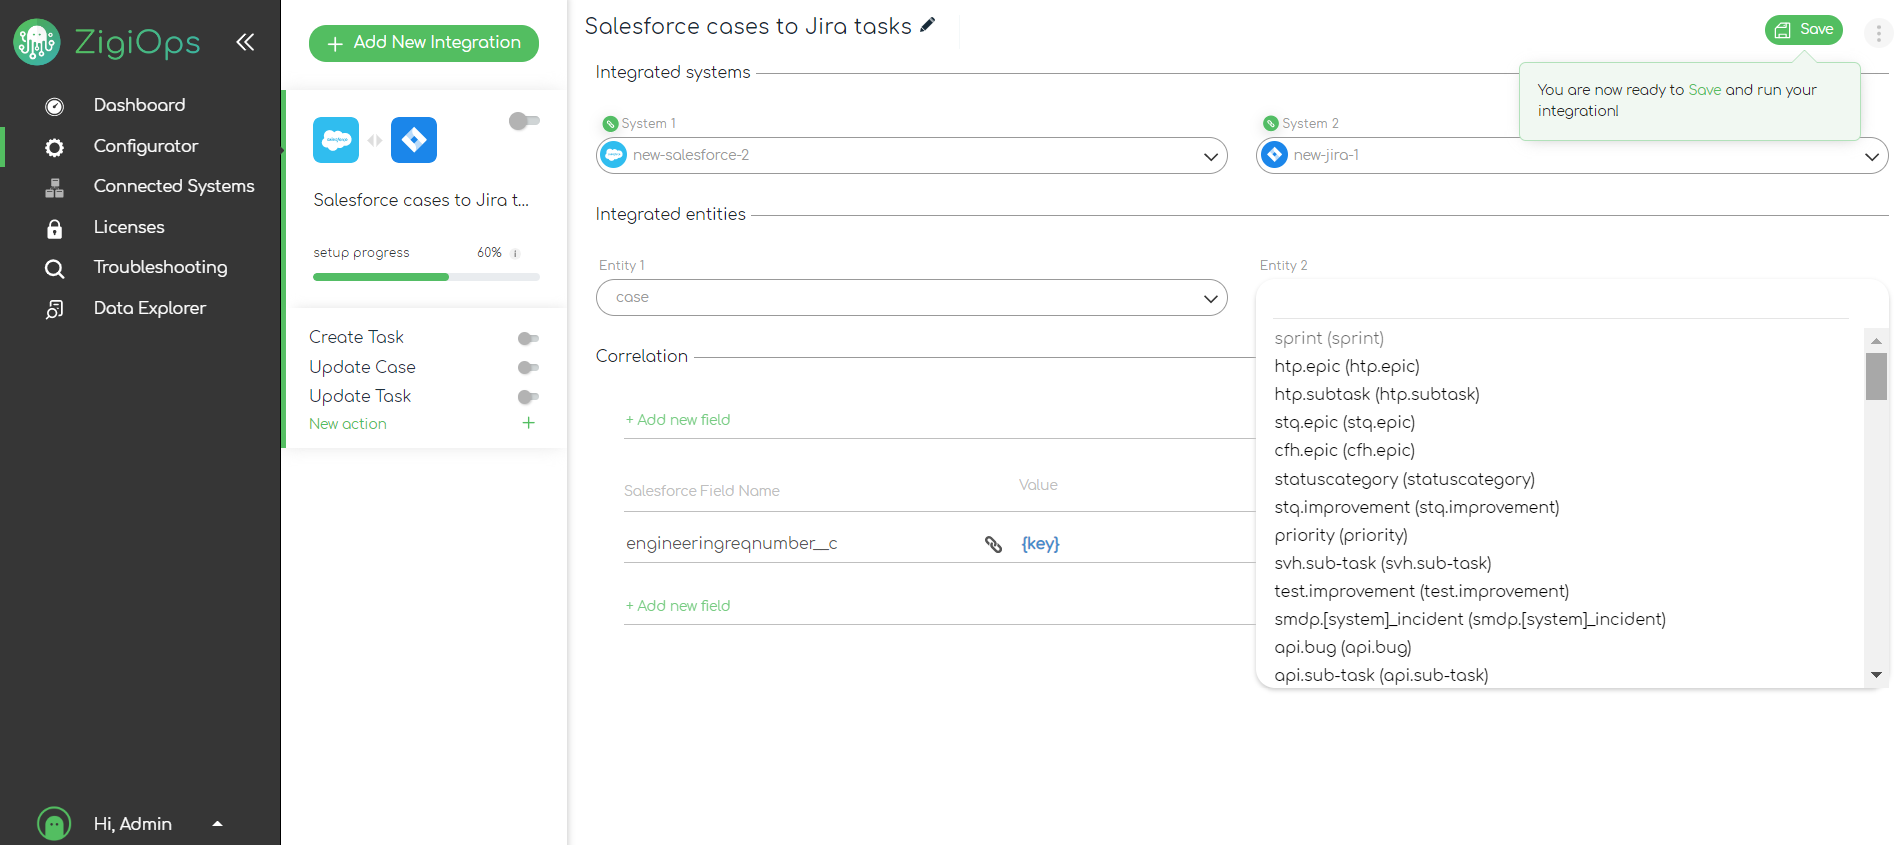Image resolution: width=1898 pixels, height=845 pixels.
Task: Click the Dashboard gauge icon
Action: coord(55,106)
